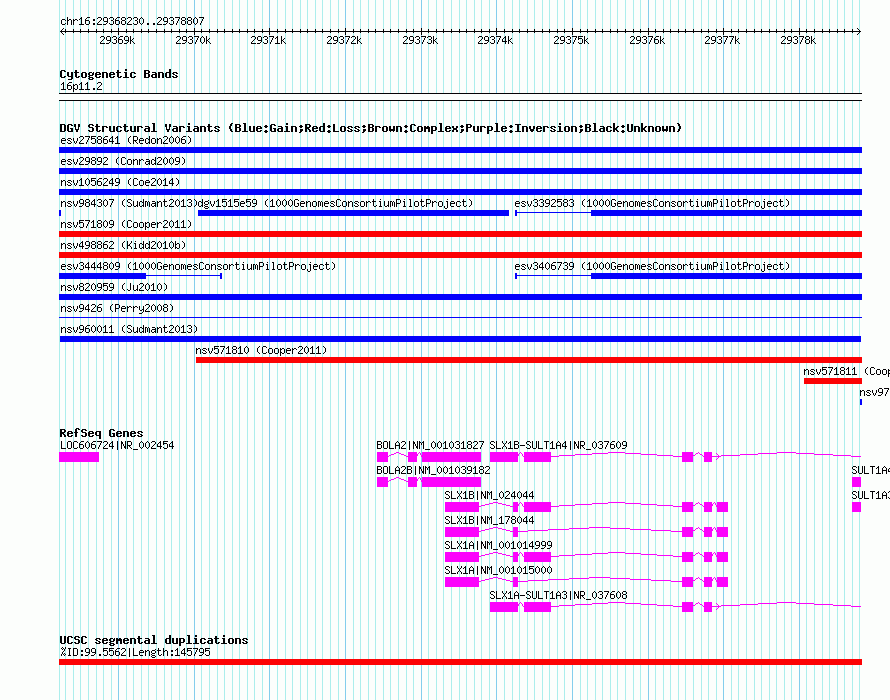The width and height of the screenshot is (890, 700).
Task: Open gene BOLA2|NM_001031827
Action: (x=430, y=445)
